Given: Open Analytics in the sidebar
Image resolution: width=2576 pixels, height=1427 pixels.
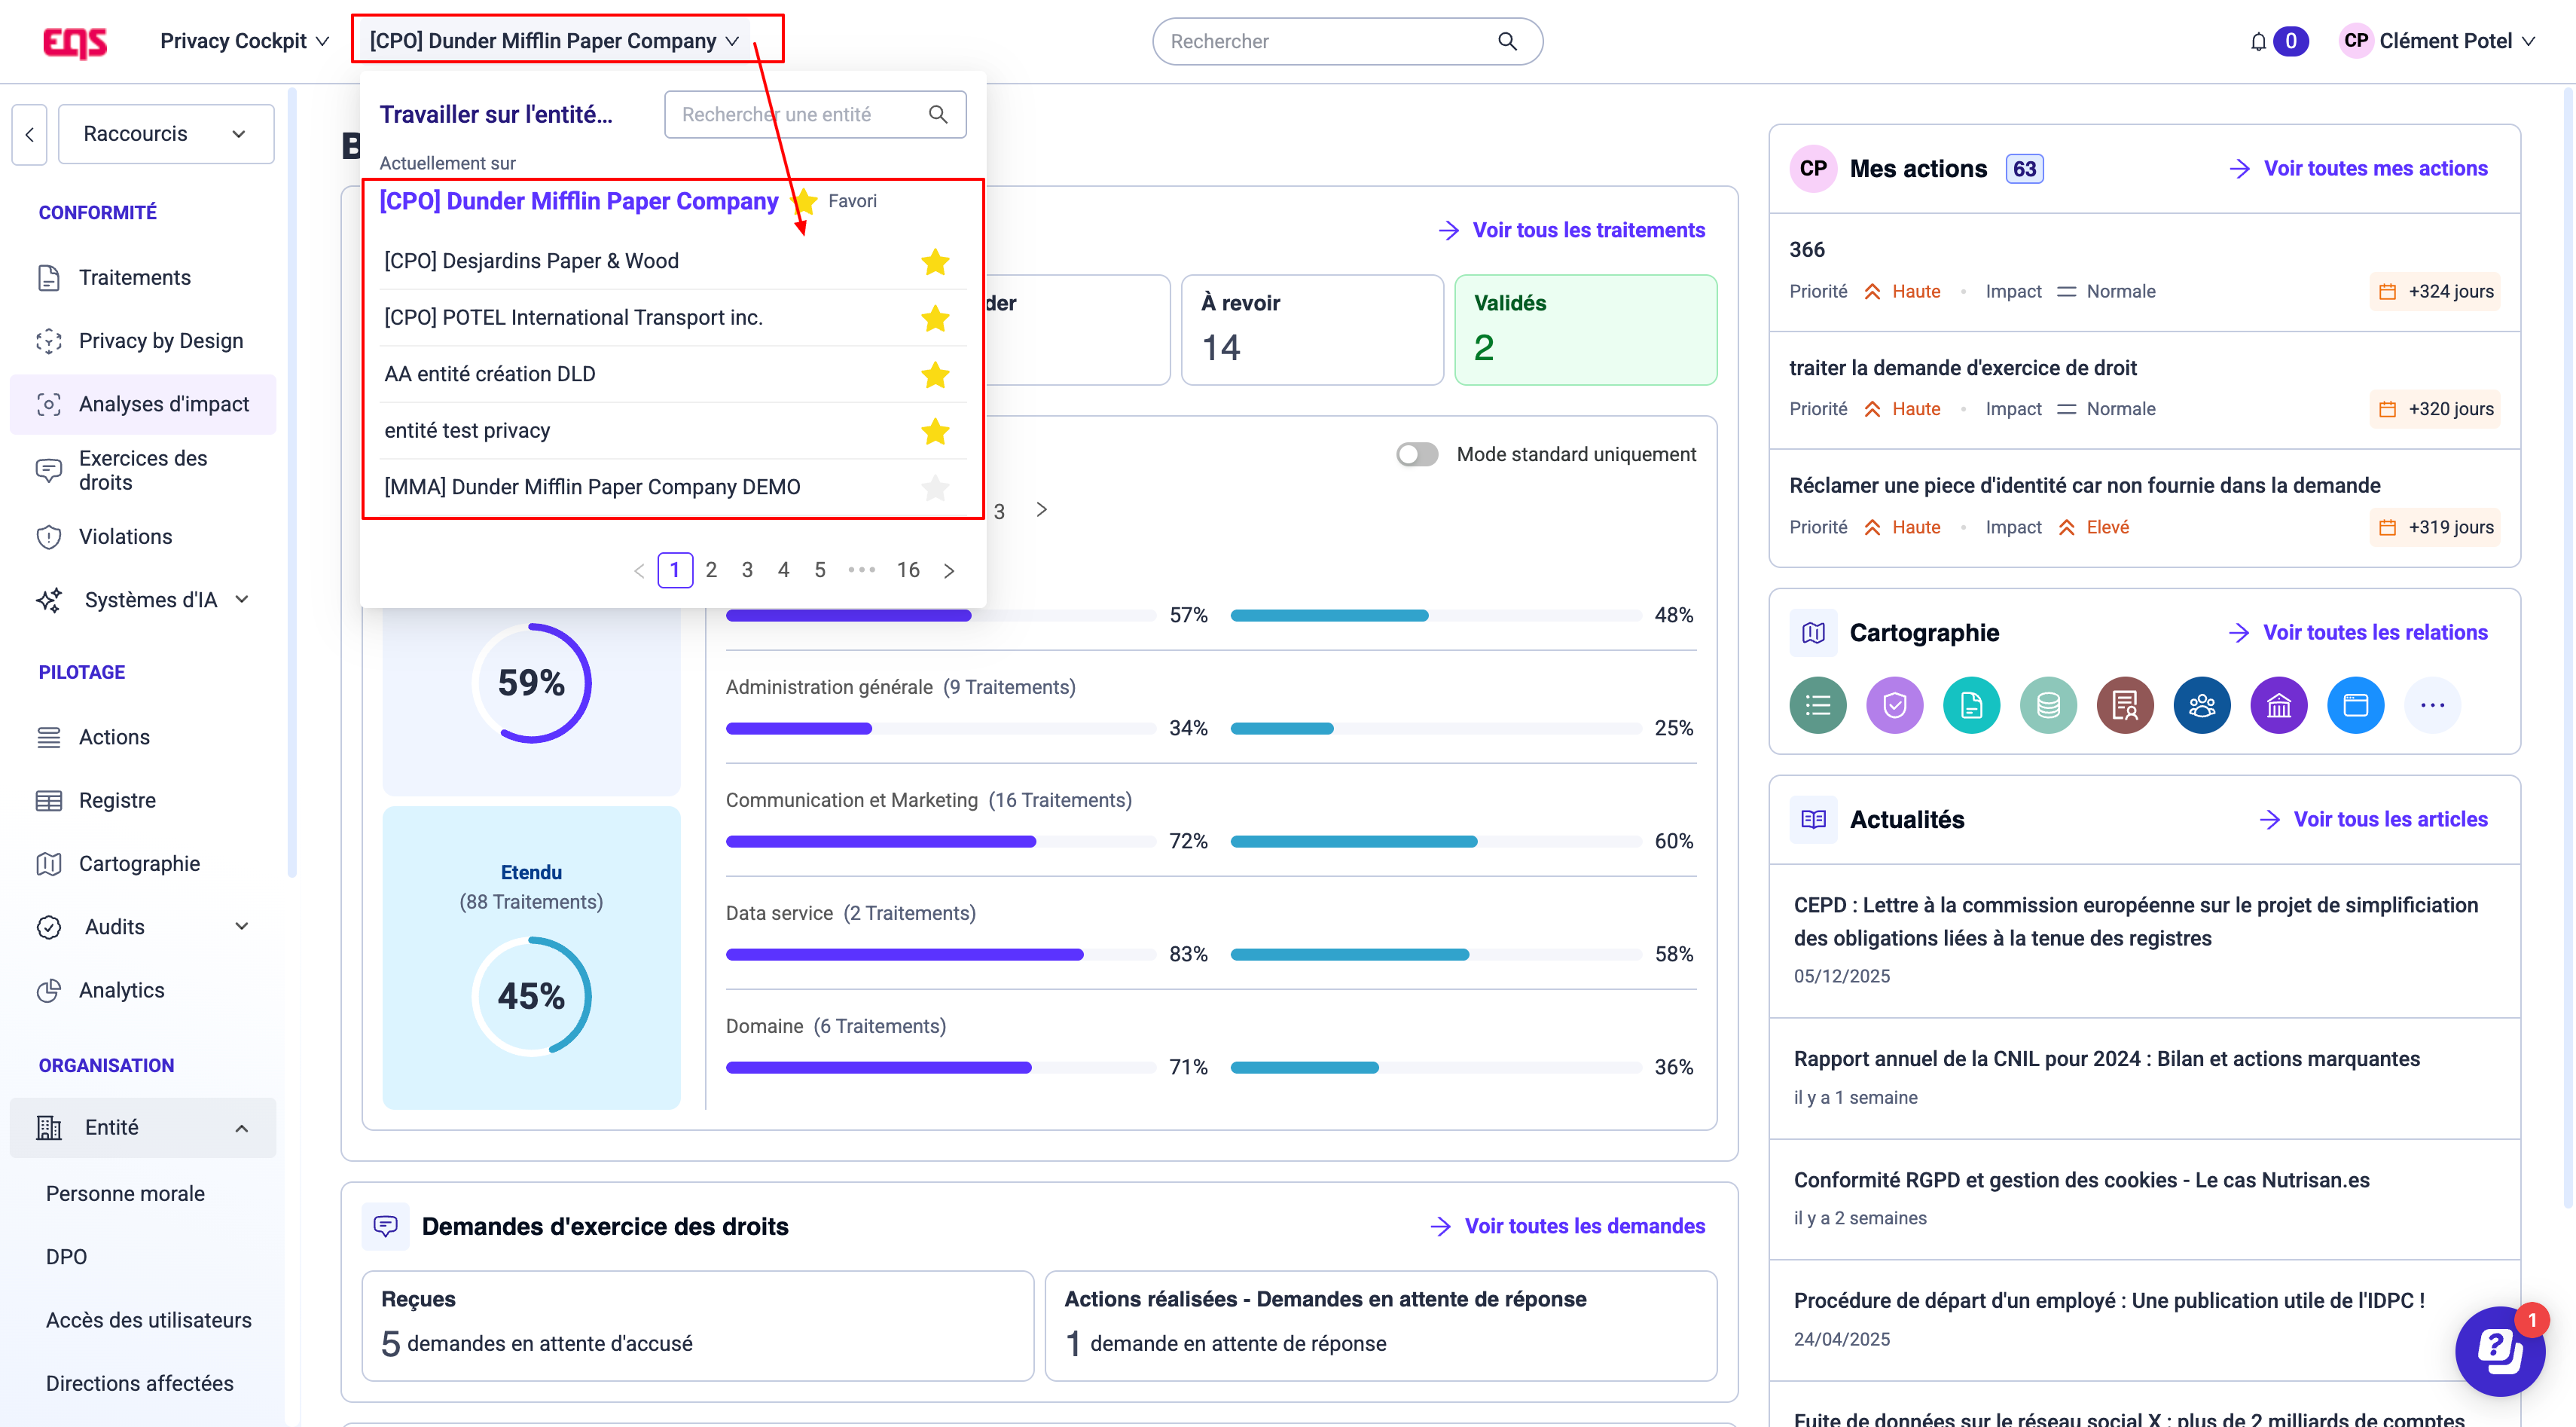Looking at the screenshot, I should [x=143, y=991].
